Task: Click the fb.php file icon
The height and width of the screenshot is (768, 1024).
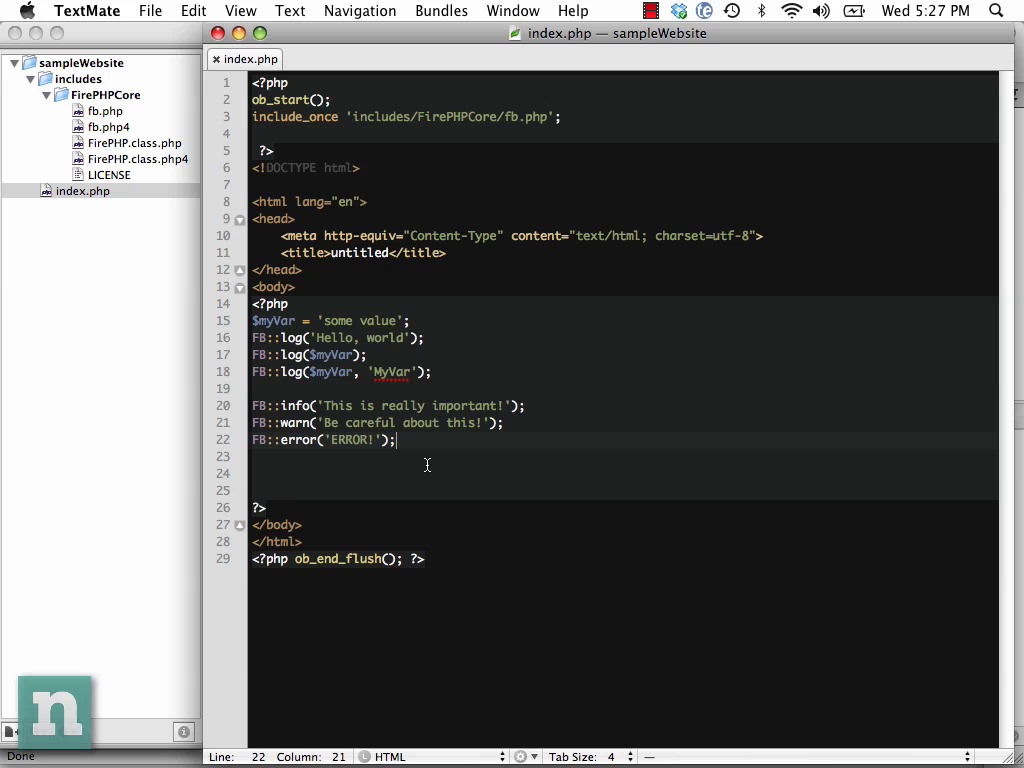Action: pos(78,111)
